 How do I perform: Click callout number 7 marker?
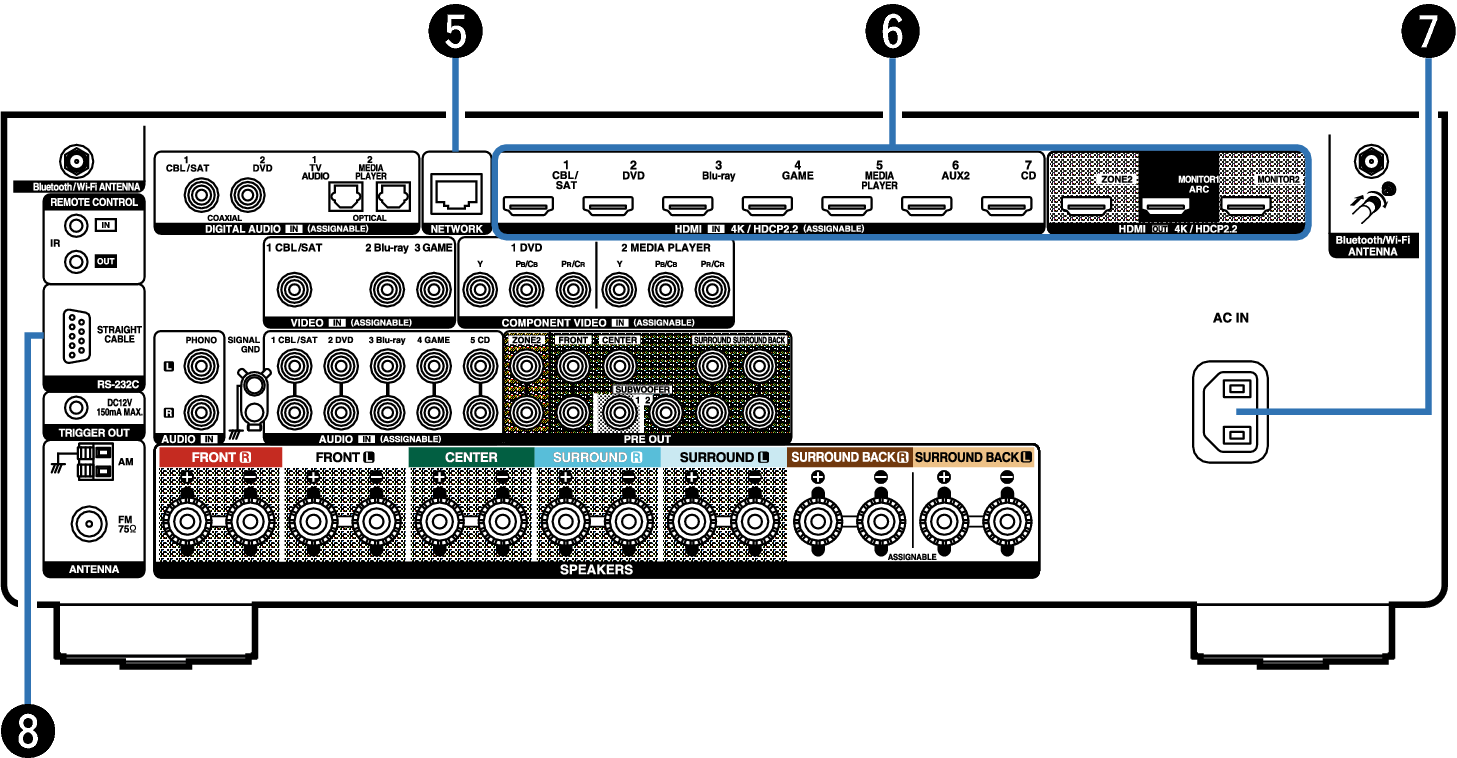point(1427,32)
